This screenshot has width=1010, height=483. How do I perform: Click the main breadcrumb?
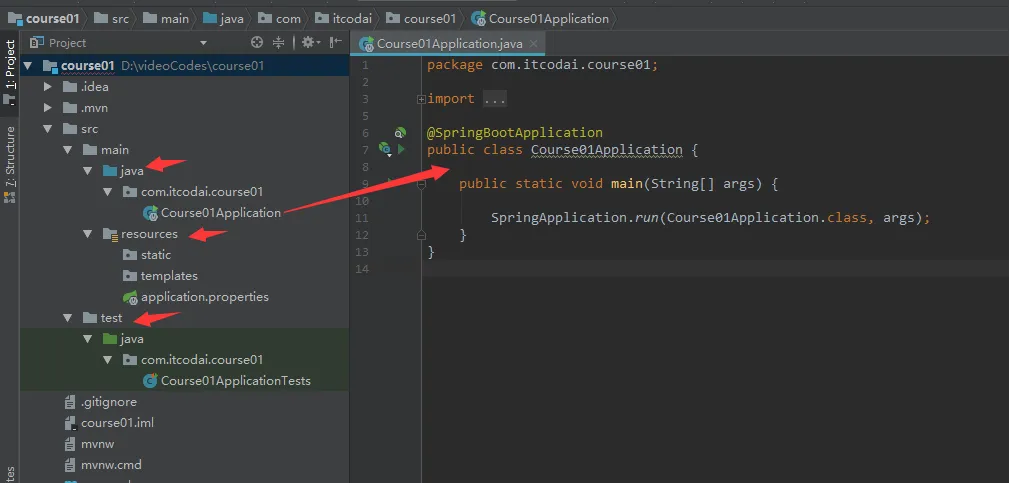coord(166,19)
